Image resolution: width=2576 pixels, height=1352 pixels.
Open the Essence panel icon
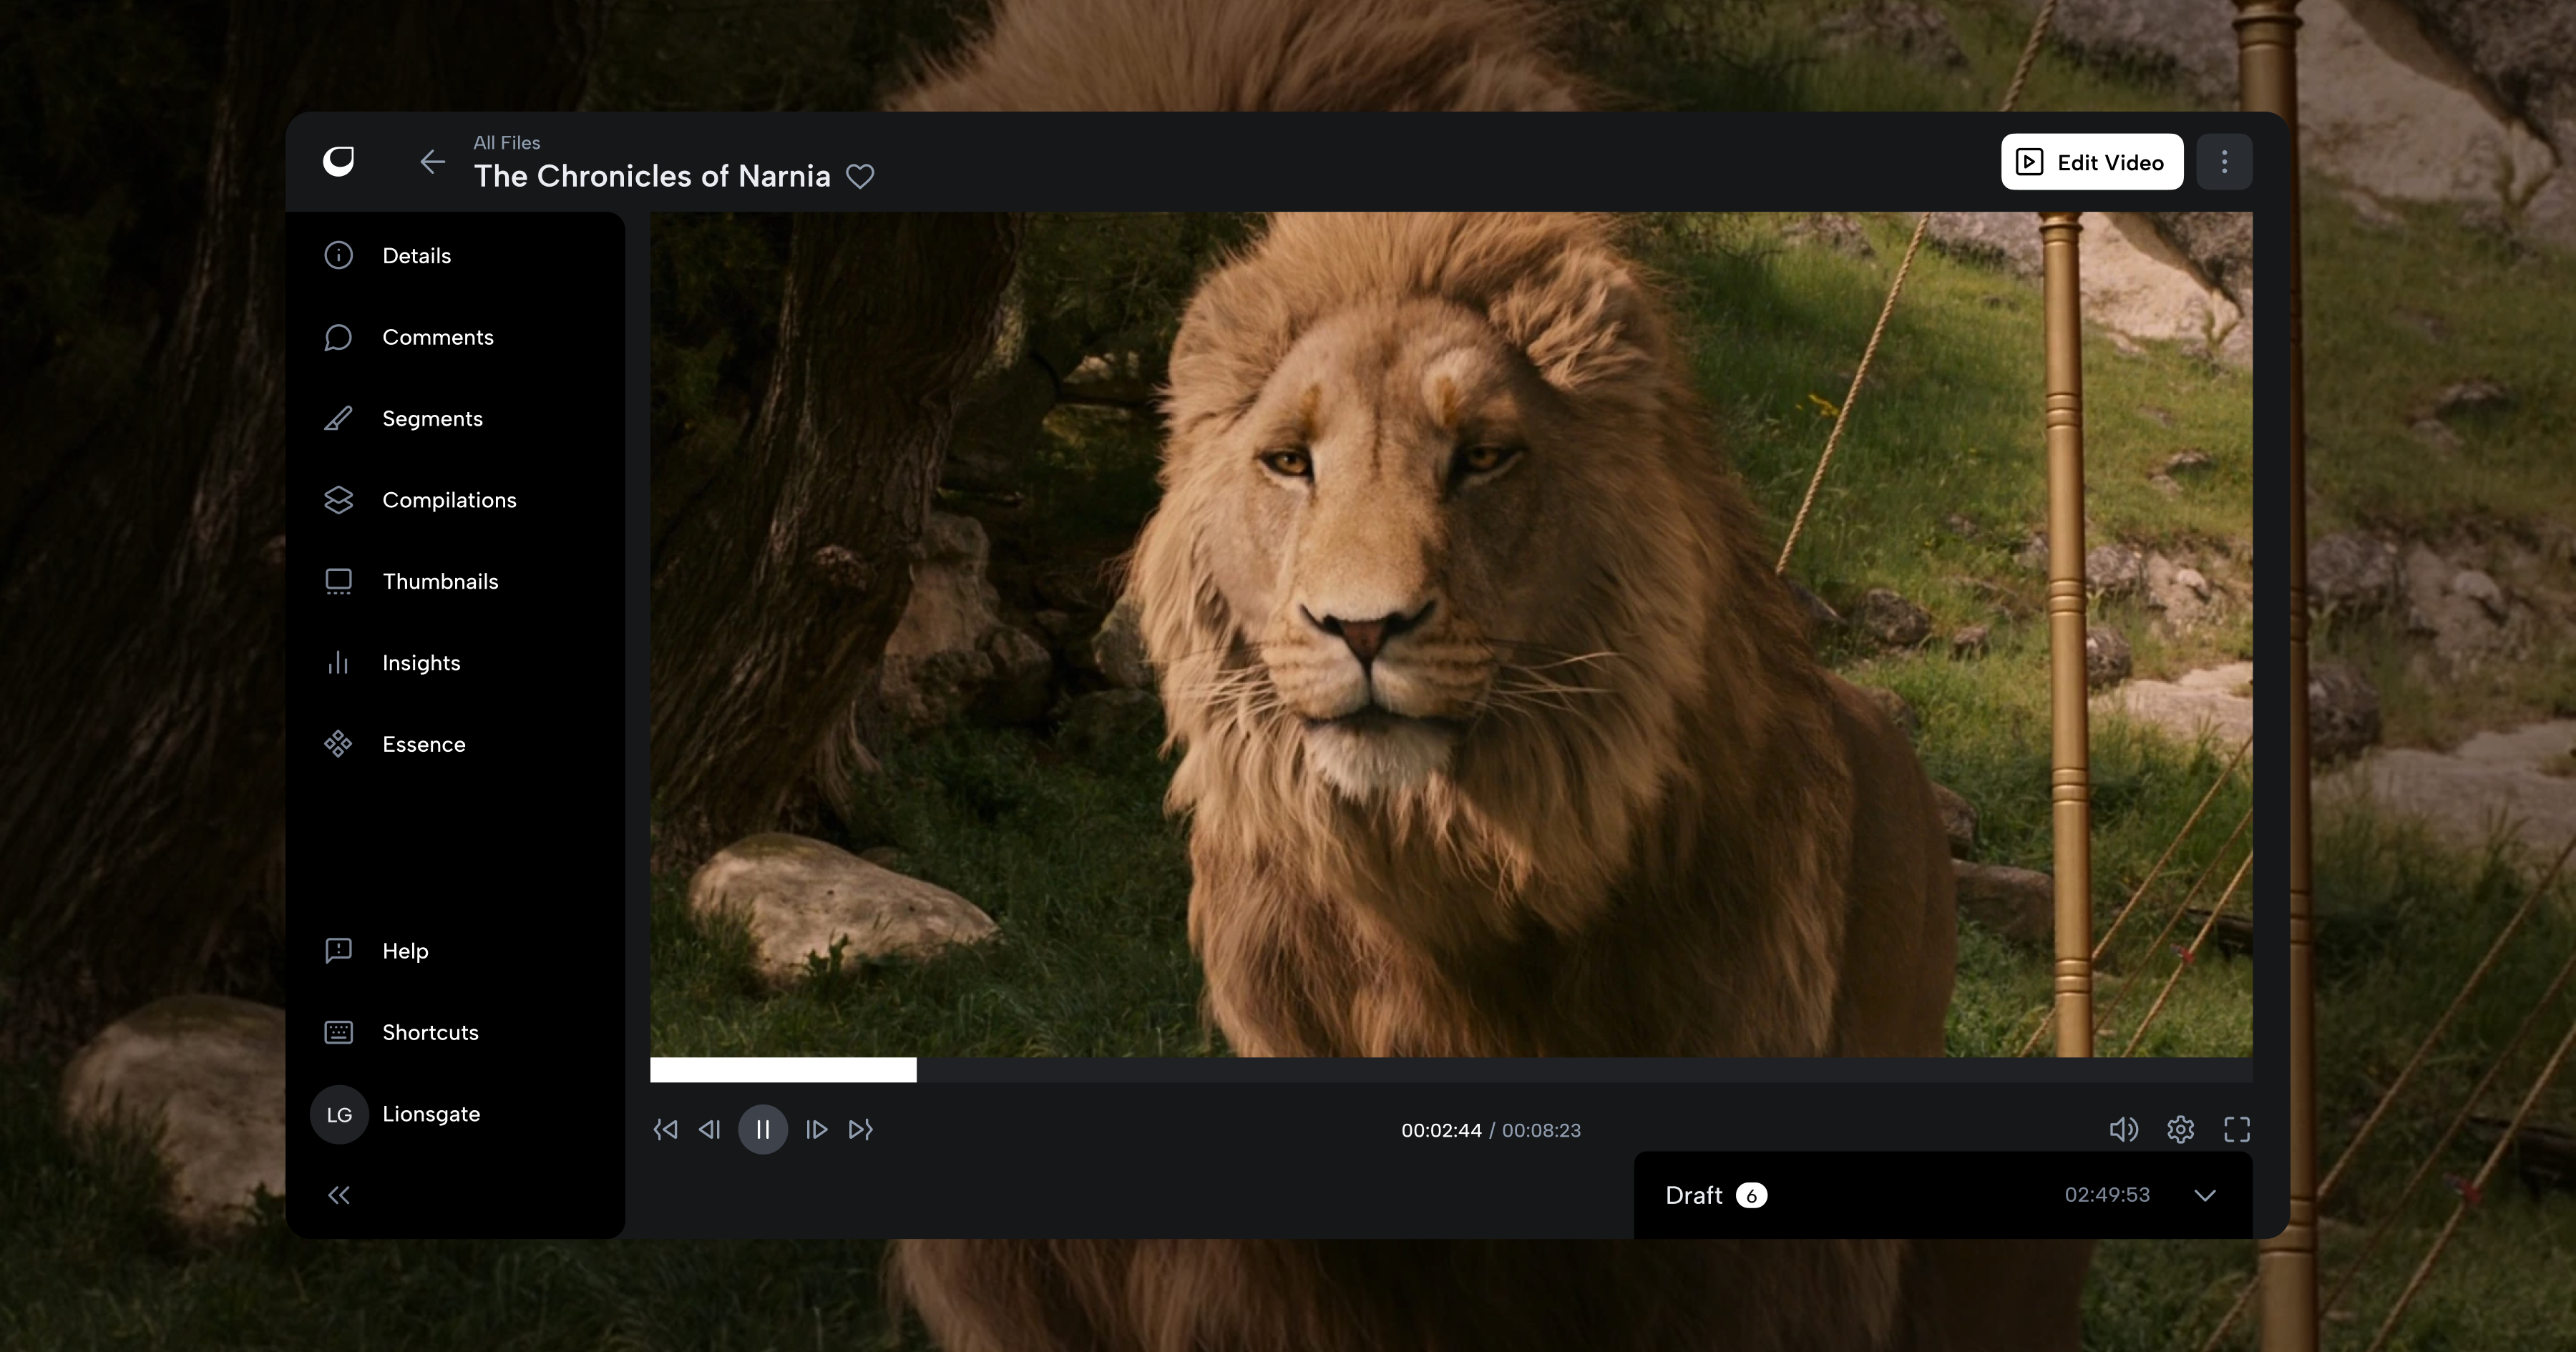pos(338,744)
